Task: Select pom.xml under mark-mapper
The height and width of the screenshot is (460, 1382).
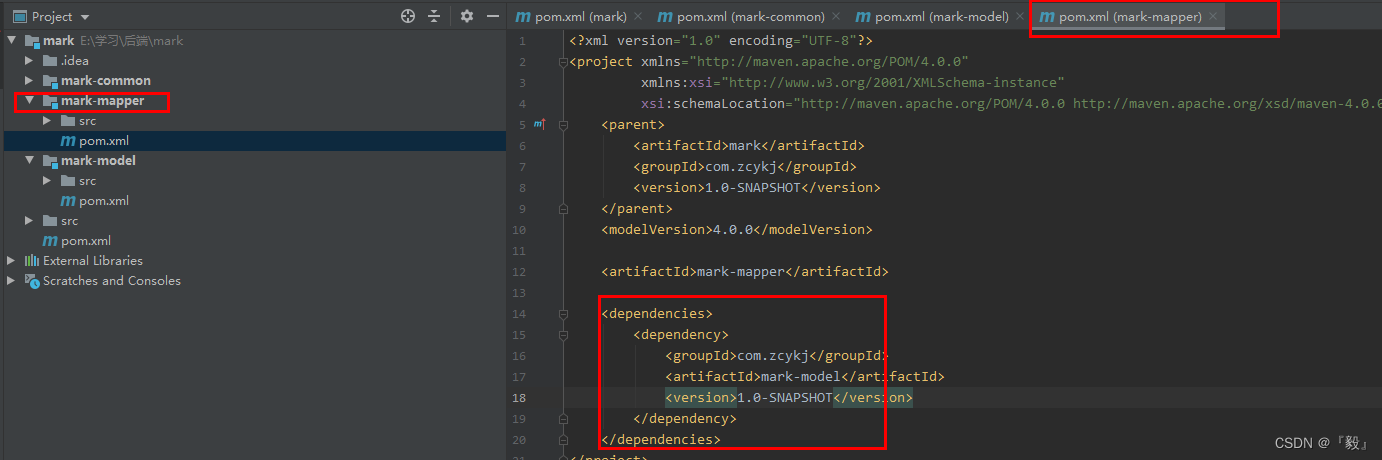Action: [x=103, y=141]
